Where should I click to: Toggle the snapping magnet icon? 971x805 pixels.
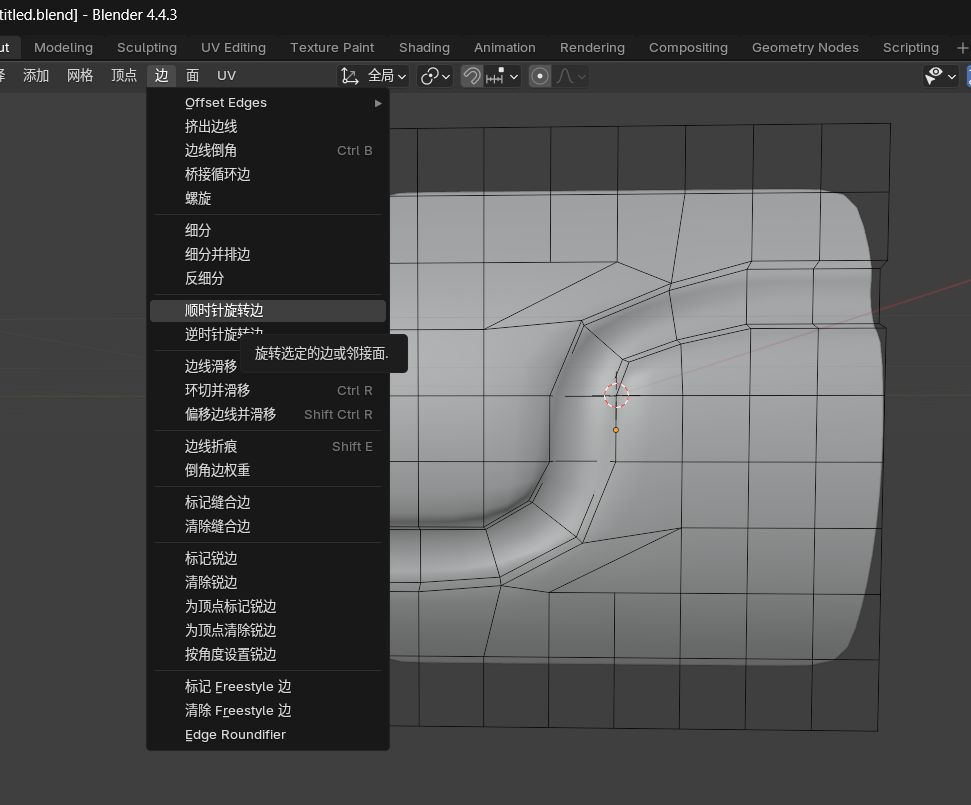point(472,76)
